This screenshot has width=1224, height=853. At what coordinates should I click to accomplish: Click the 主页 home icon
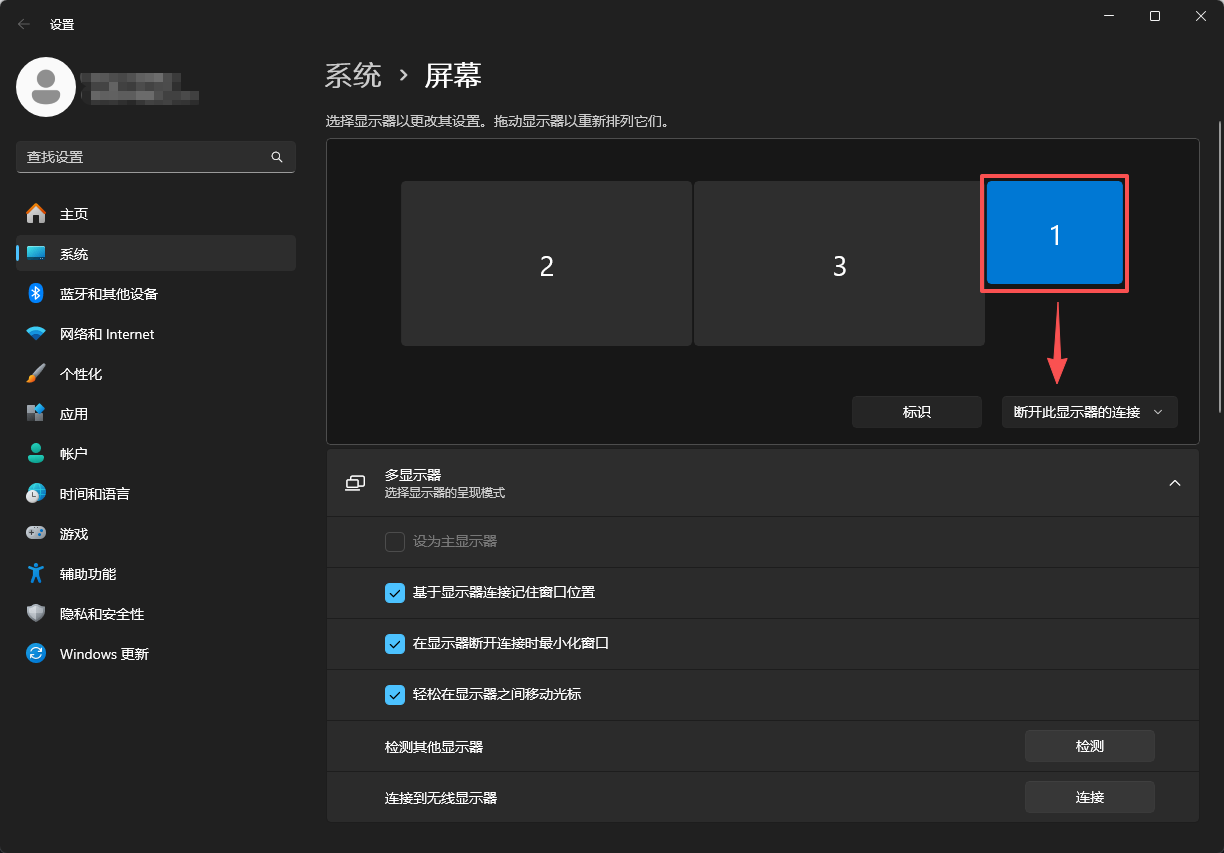(36, 214)
